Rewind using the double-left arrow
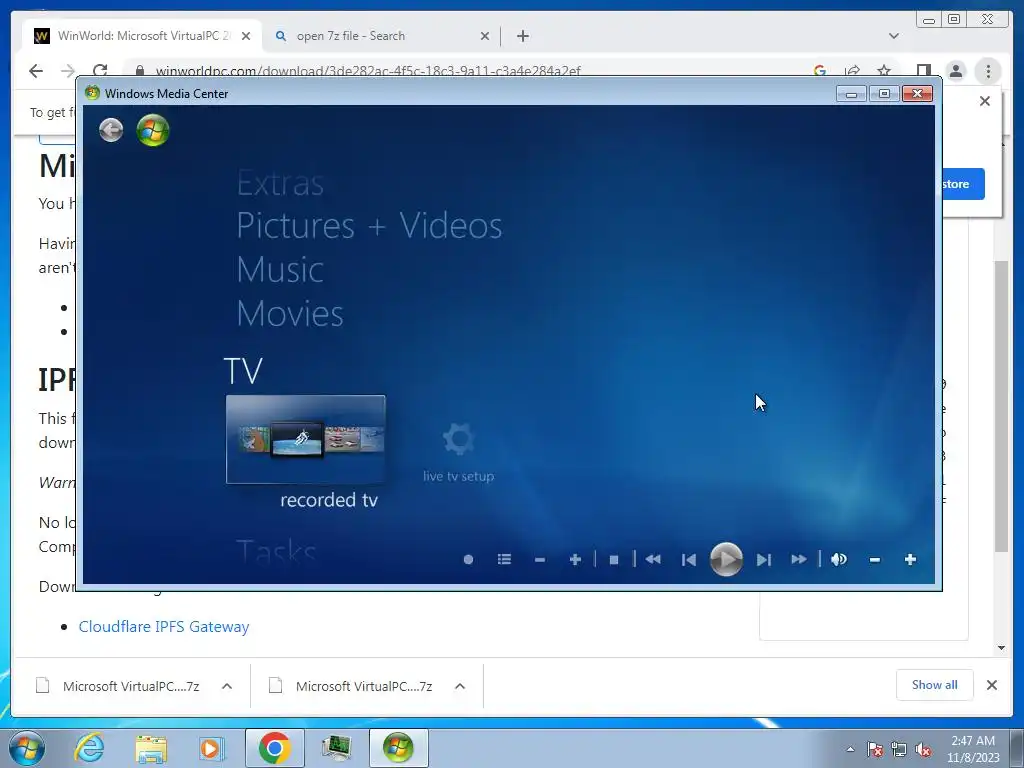 (x=653, y=560)
